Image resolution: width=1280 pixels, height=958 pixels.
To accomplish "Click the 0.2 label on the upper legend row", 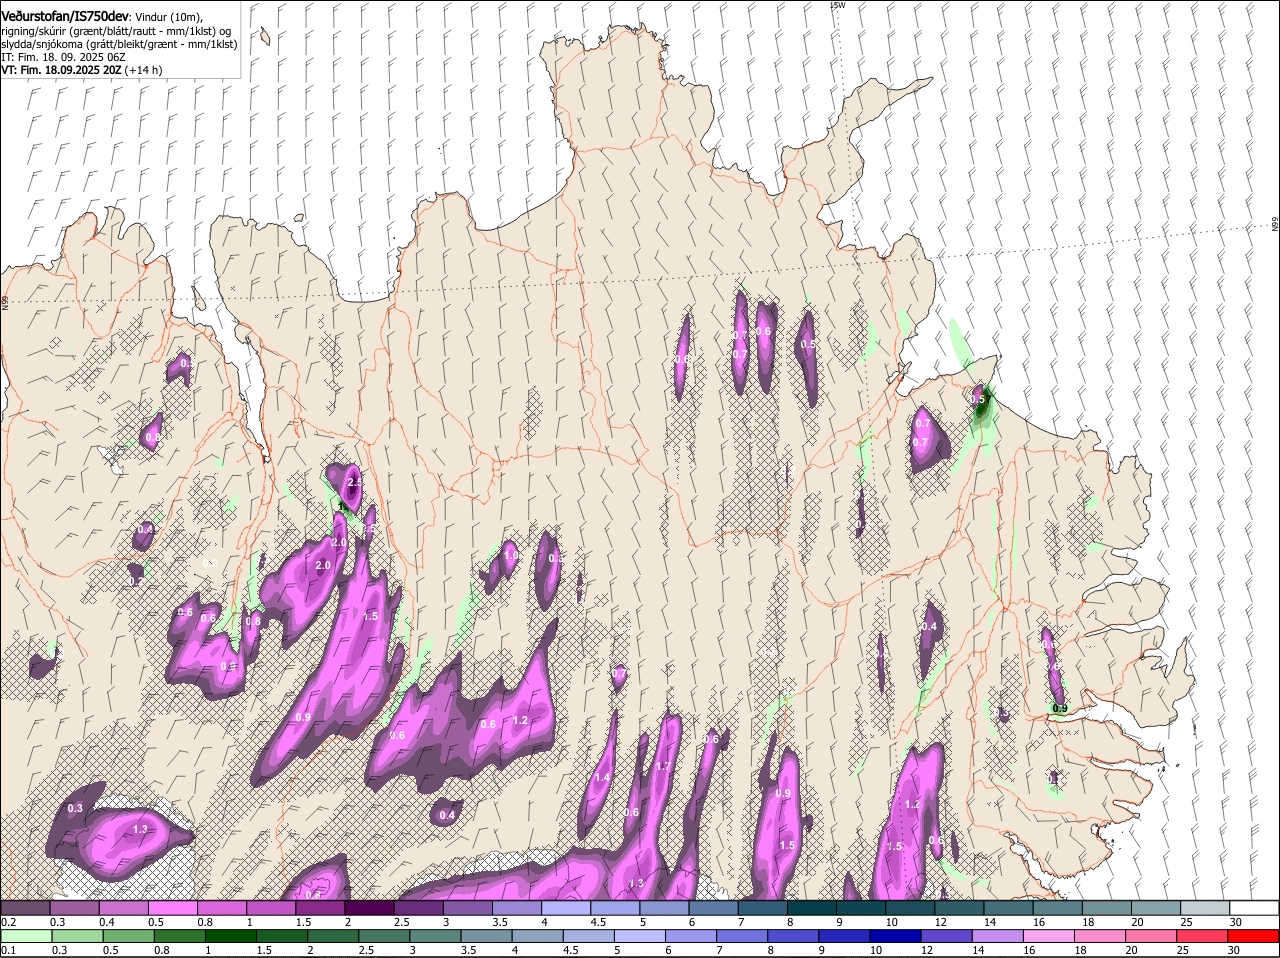I will click(x=8, y=921).
